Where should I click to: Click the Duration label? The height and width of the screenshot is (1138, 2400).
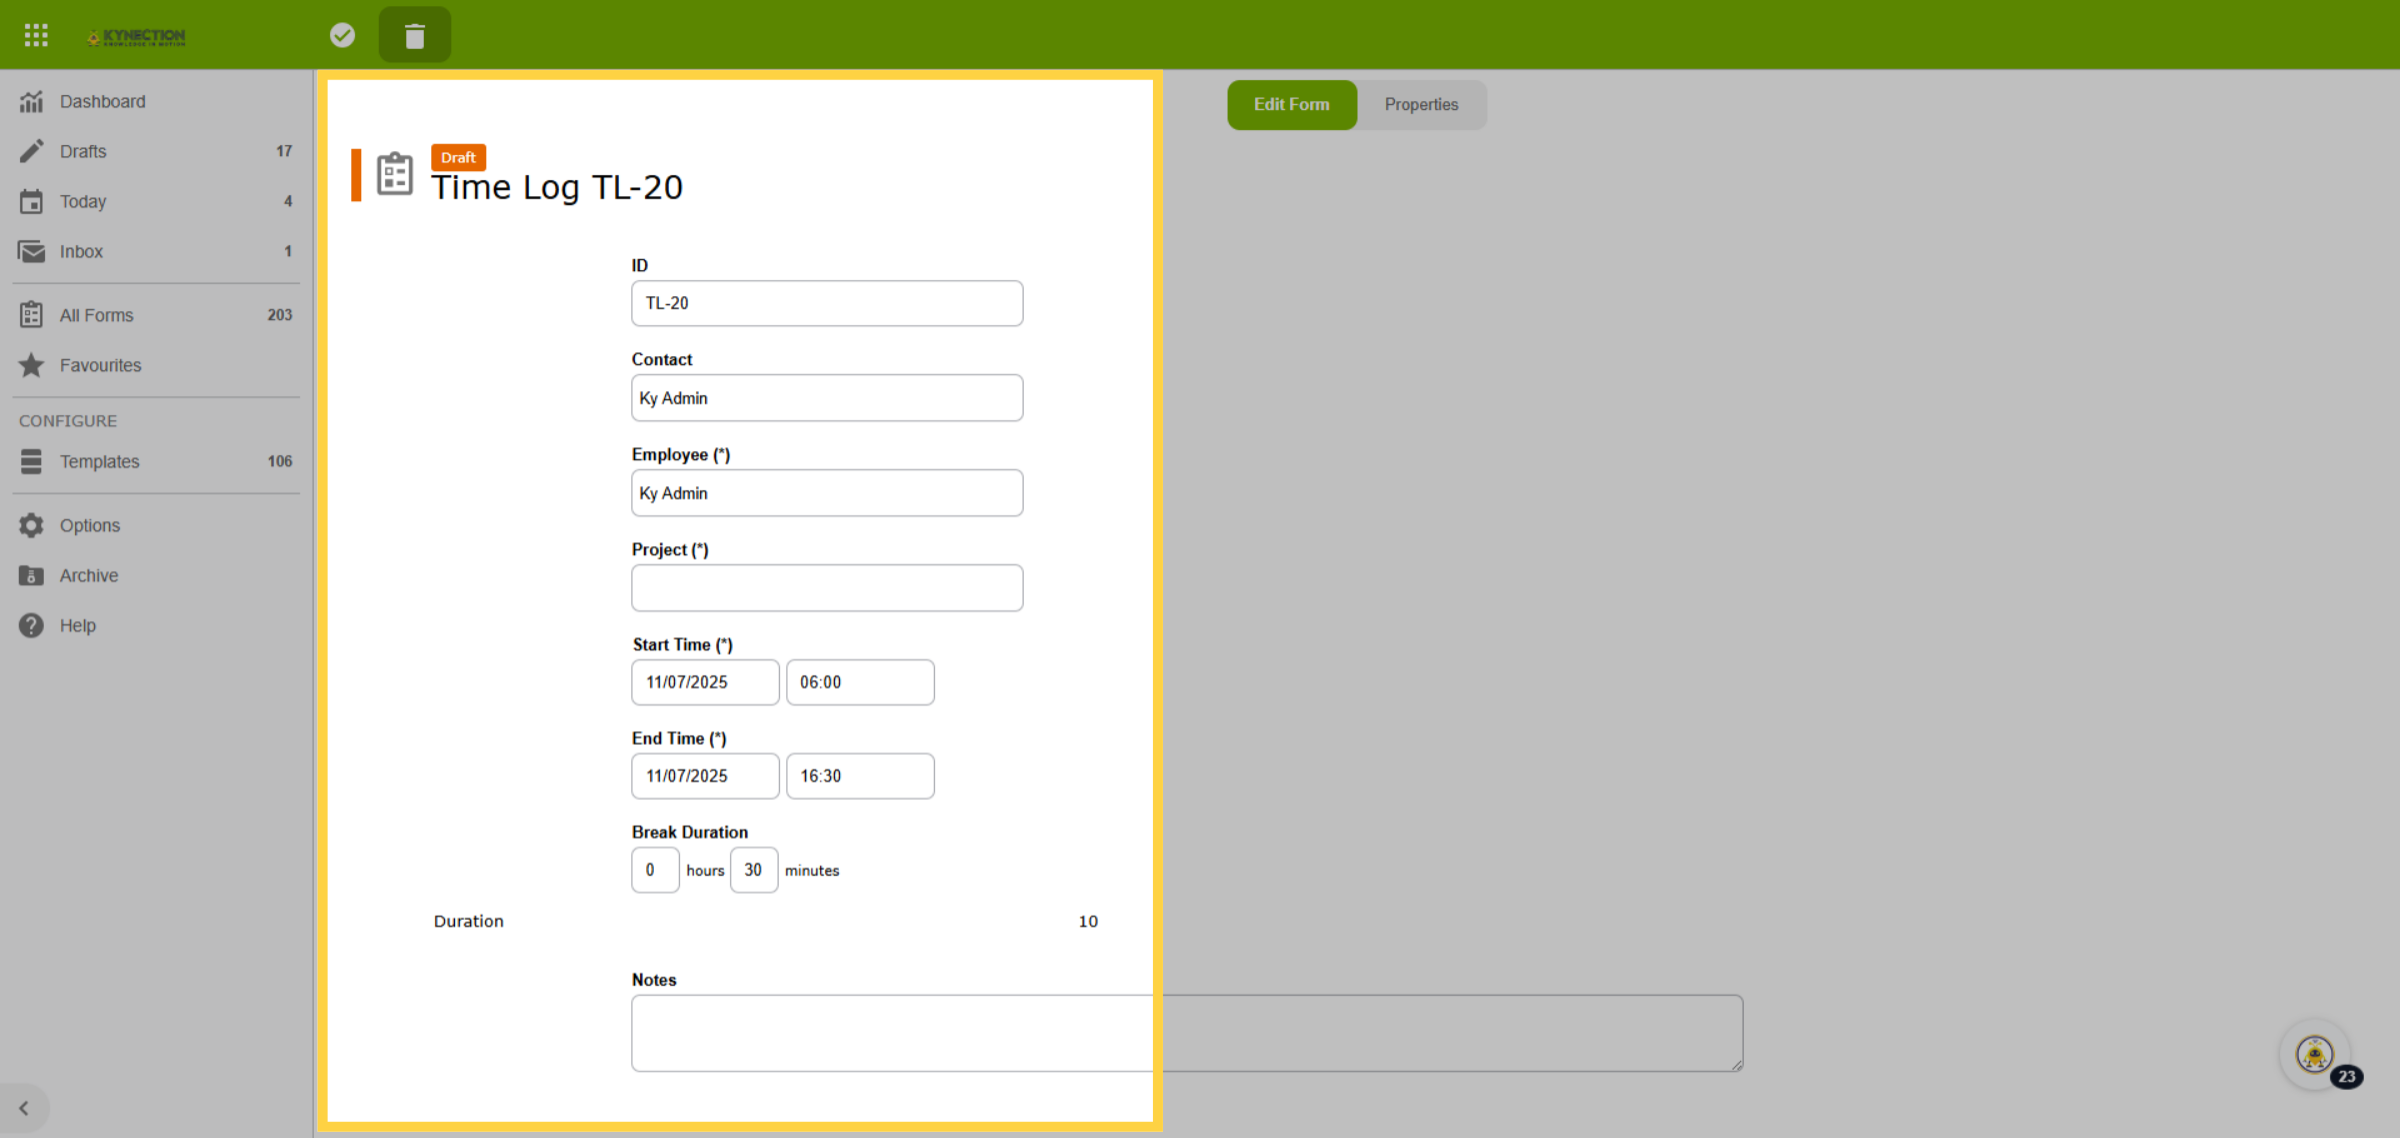pos(468,921)
